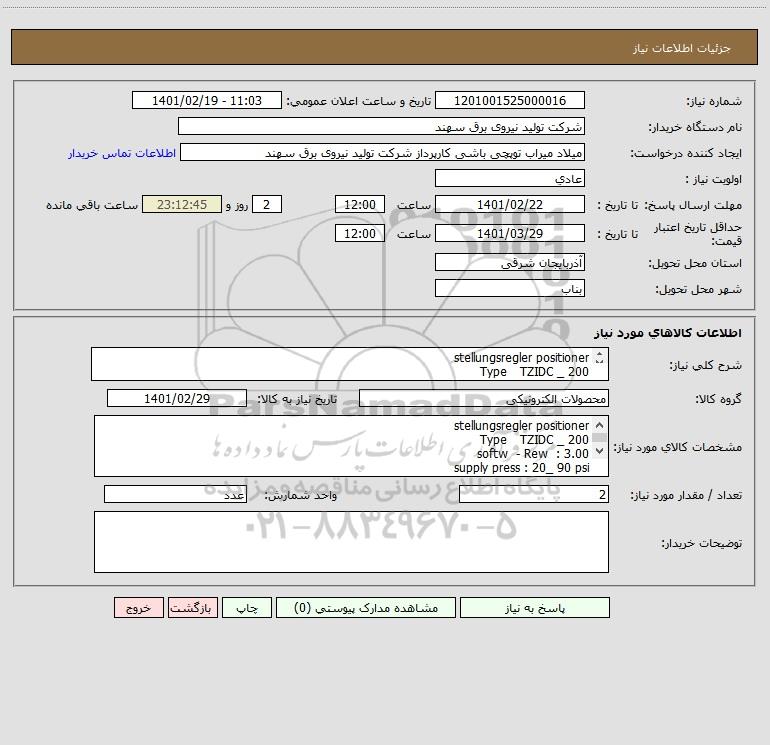Image resolution: width=770 pixels, height=745 pixels.
Task: Click the label واحد شمارش
Action: click(301, 495)
